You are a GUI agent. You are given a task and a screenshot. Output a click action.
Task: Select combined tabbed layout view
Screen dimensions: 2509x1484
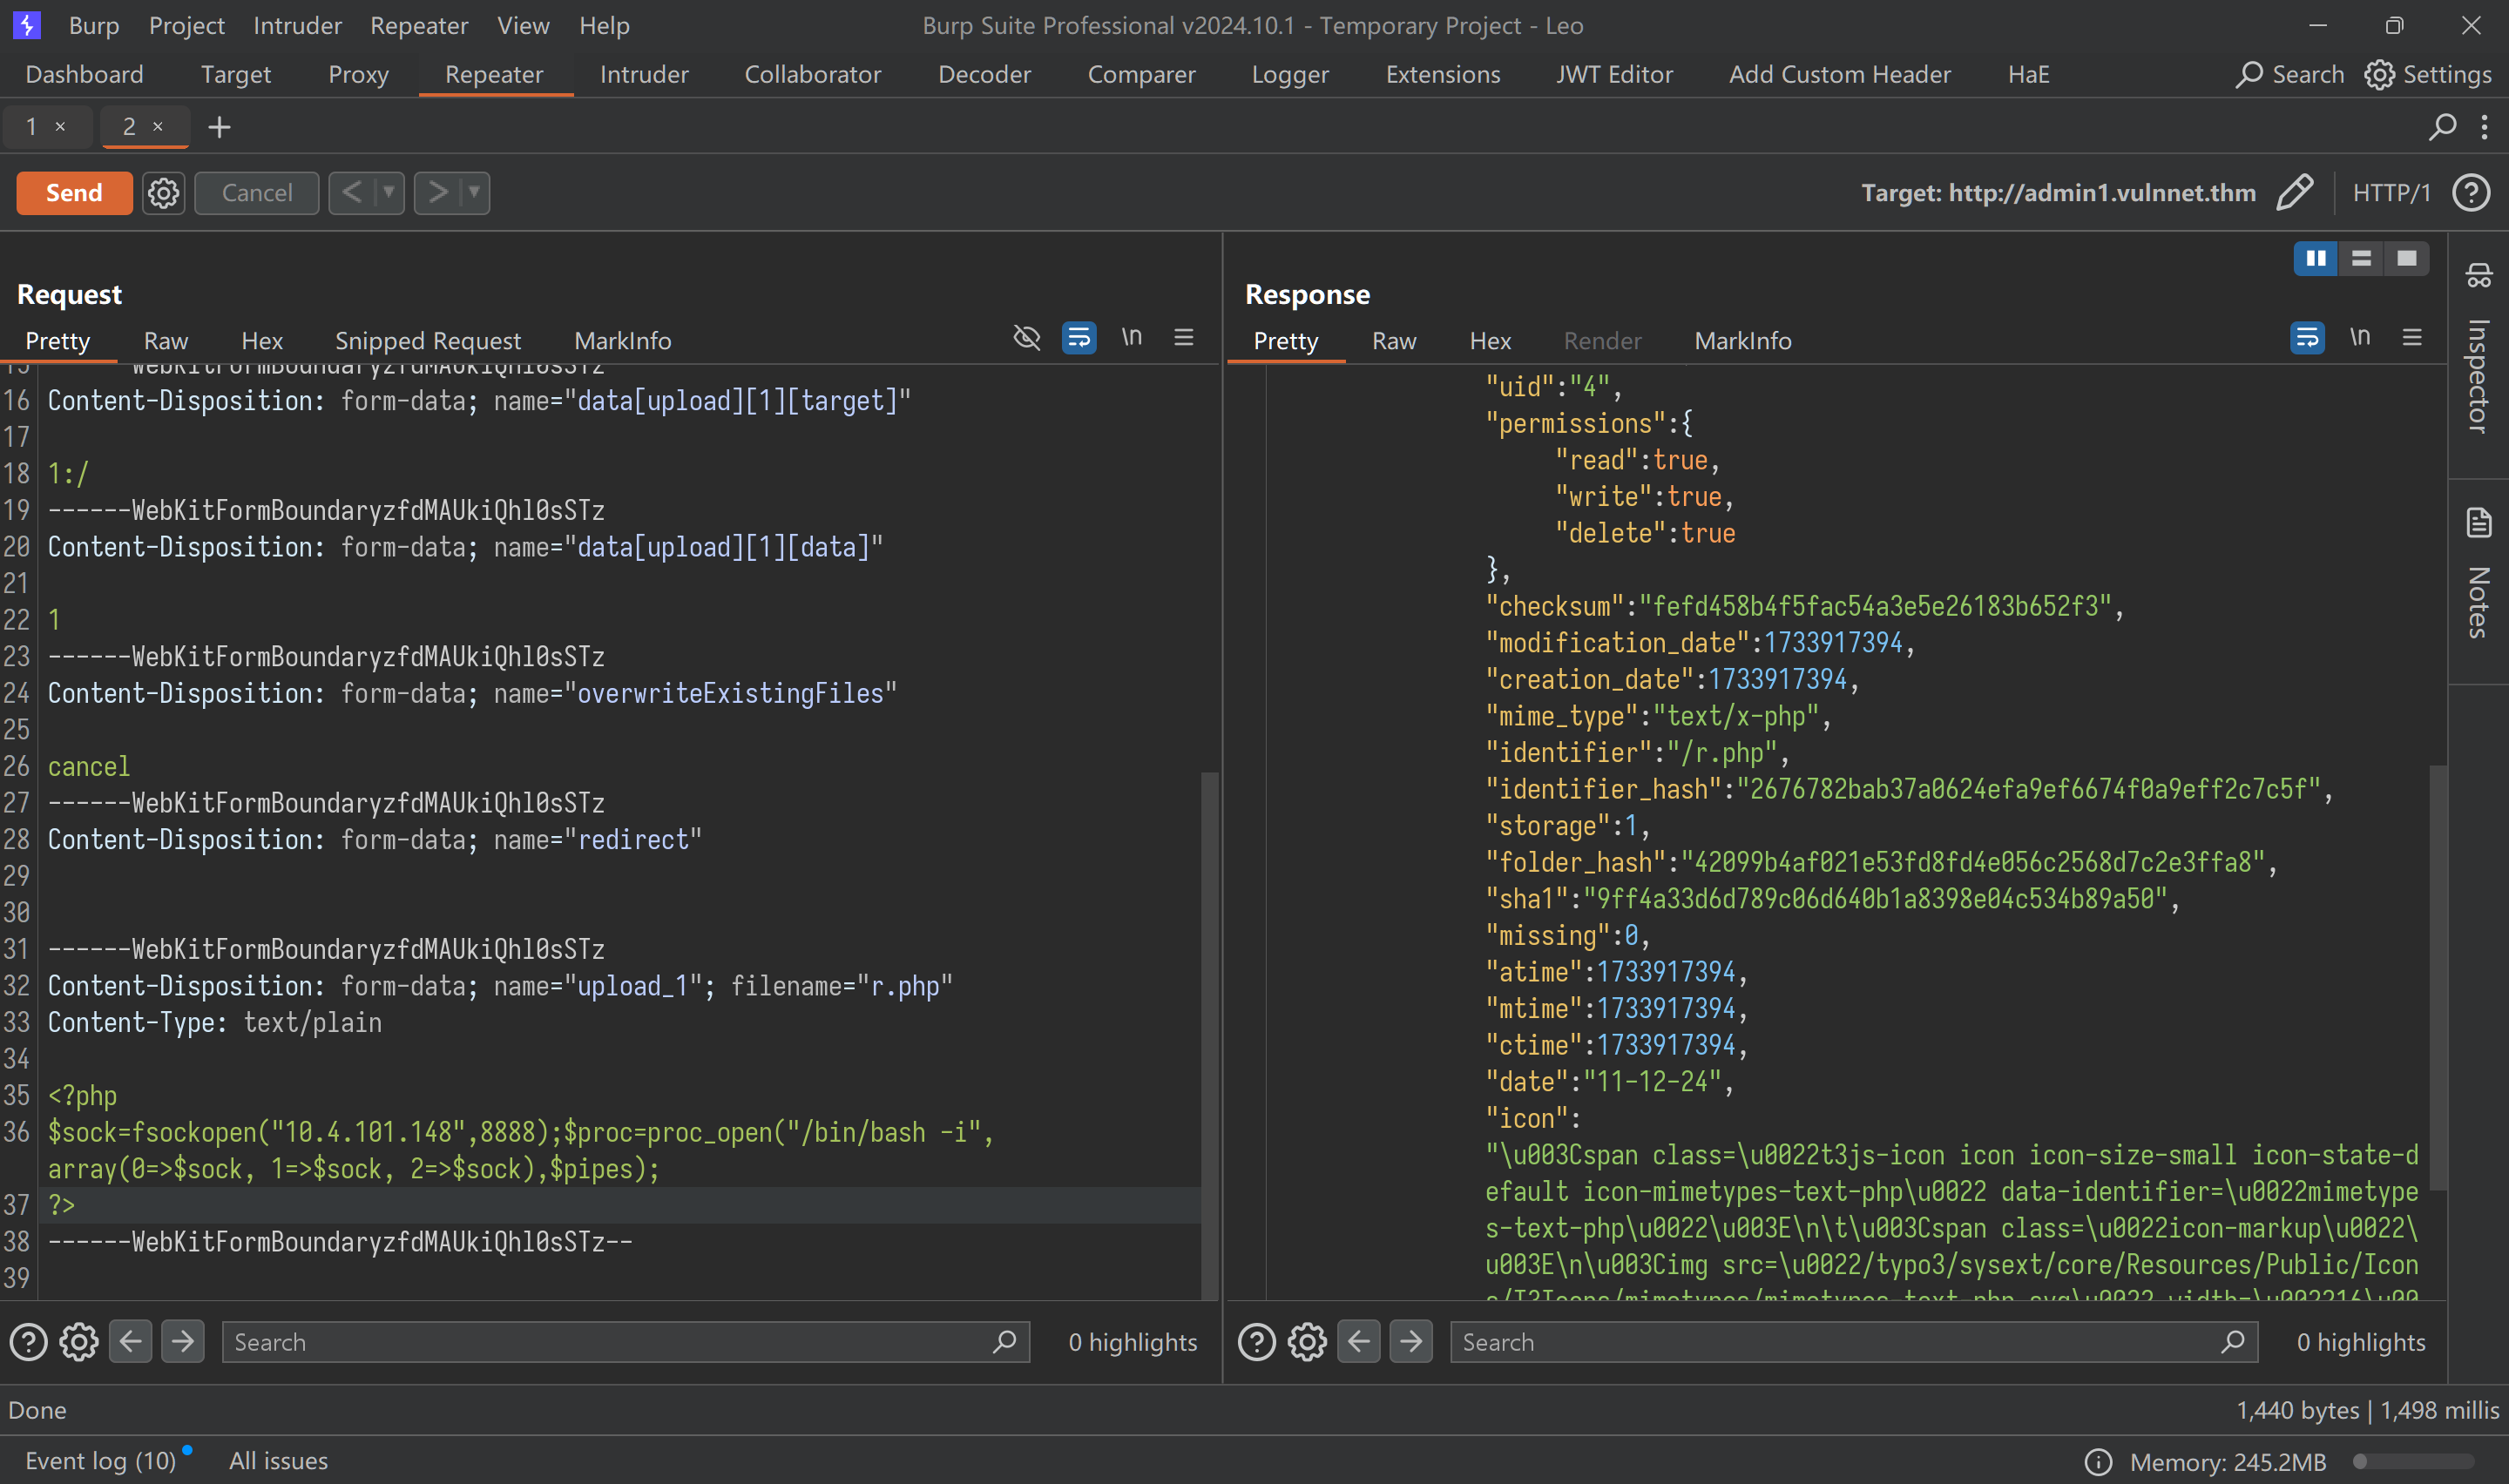pos(2406,259)
